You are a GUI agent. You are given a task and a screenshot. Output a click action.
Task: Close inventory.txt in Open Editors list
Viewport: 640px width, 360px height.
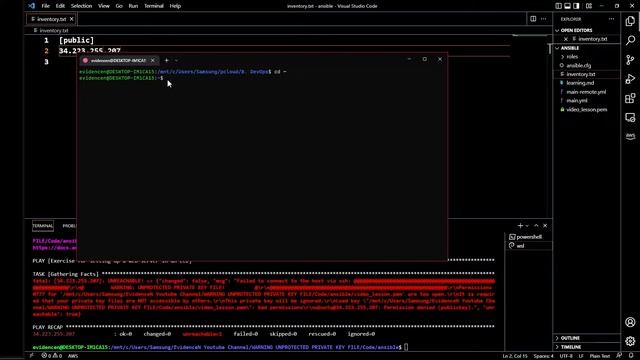pyautogui.click(x=566, y=39)
